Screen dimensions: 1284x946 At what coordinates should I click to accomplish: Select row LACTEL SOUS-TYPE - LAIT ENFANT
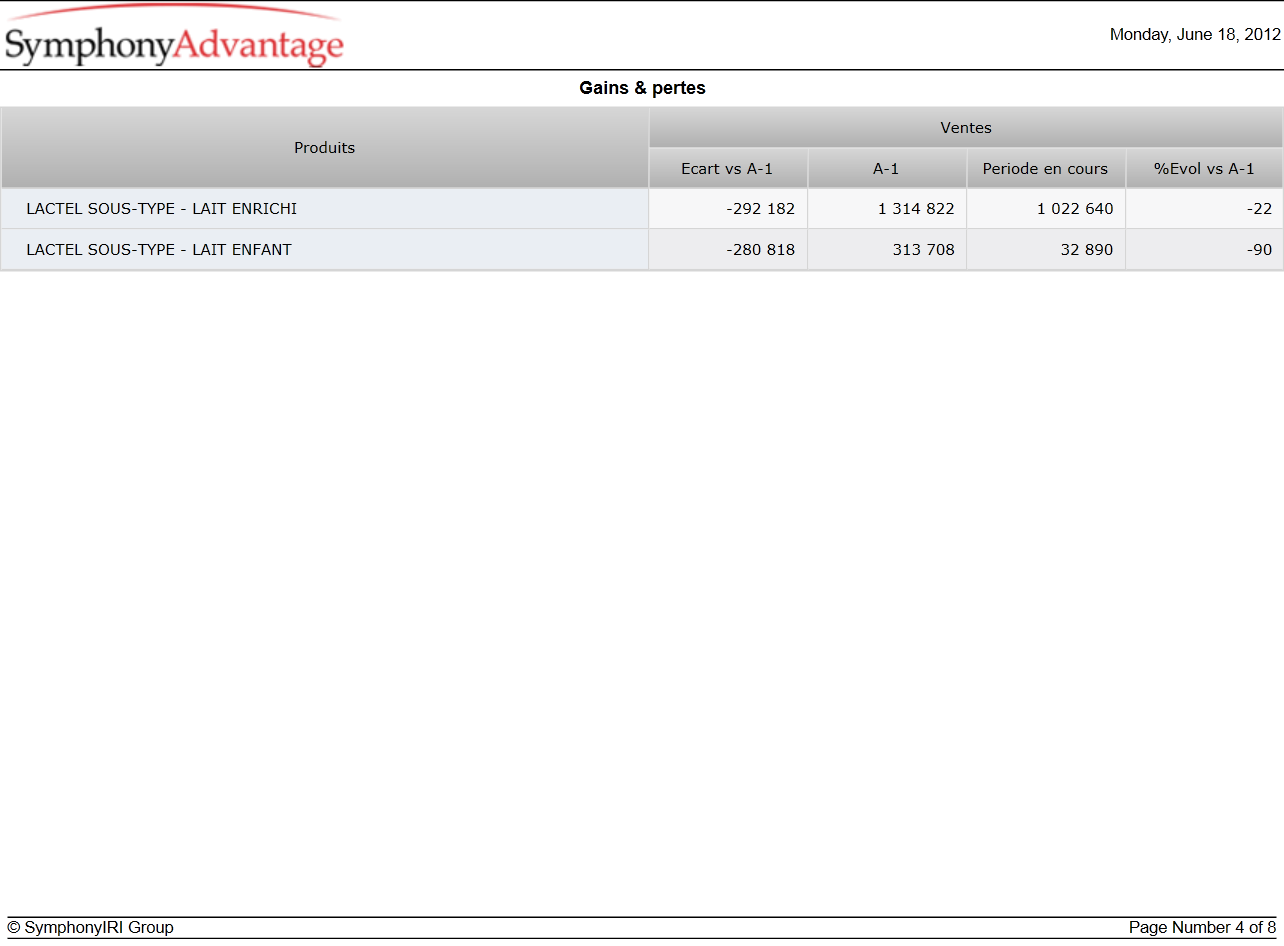coord(642,250)
